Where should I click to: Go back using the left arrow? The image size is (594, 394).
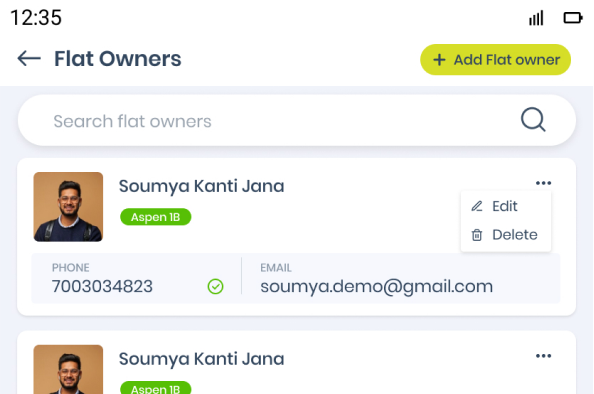[x=29, y=59]
